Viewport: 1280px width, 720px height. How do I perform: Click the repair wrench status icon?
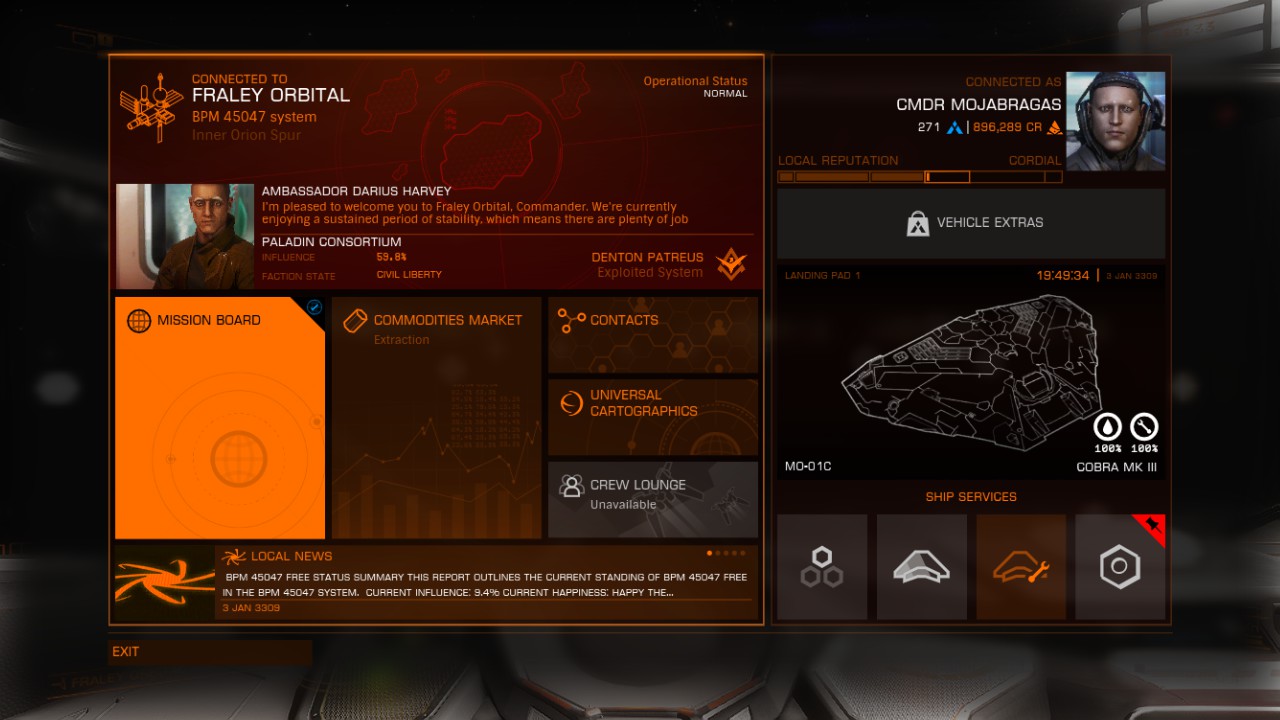[1144, 427]
